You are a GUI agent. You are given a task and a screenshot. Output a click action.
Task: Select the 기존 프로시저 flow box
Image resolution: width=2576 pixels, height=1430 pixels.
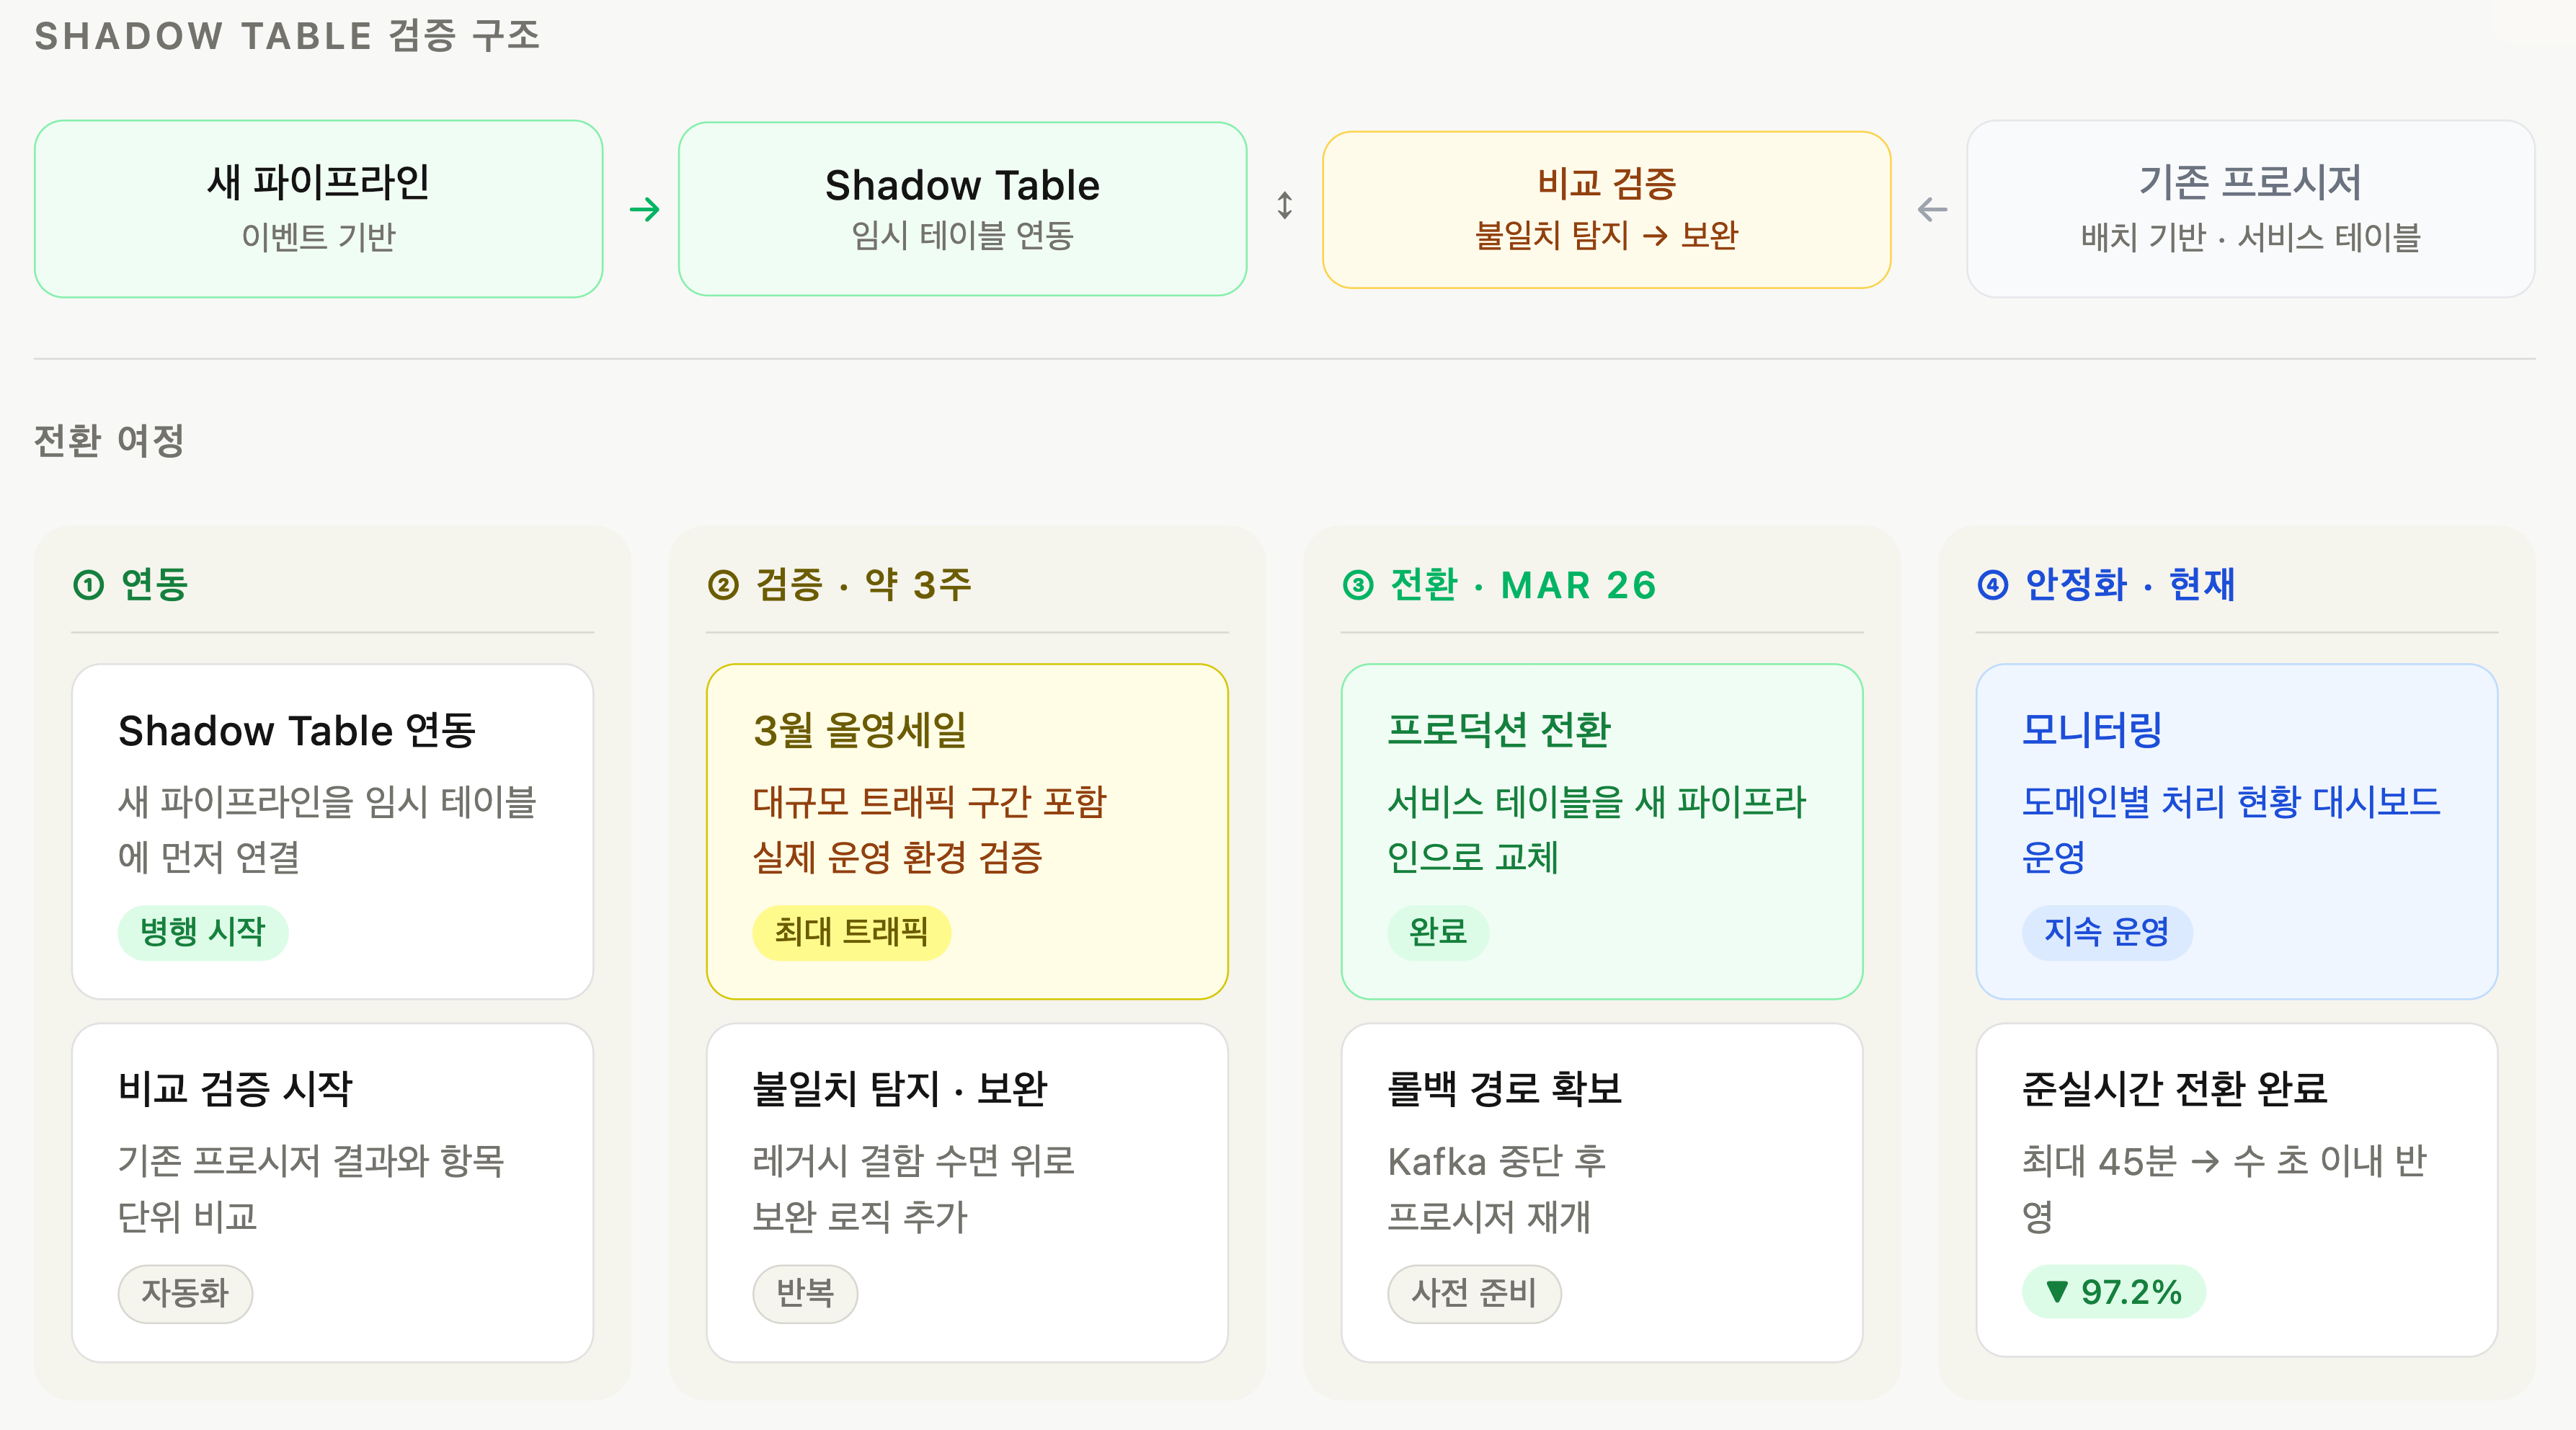[2250, 209]
